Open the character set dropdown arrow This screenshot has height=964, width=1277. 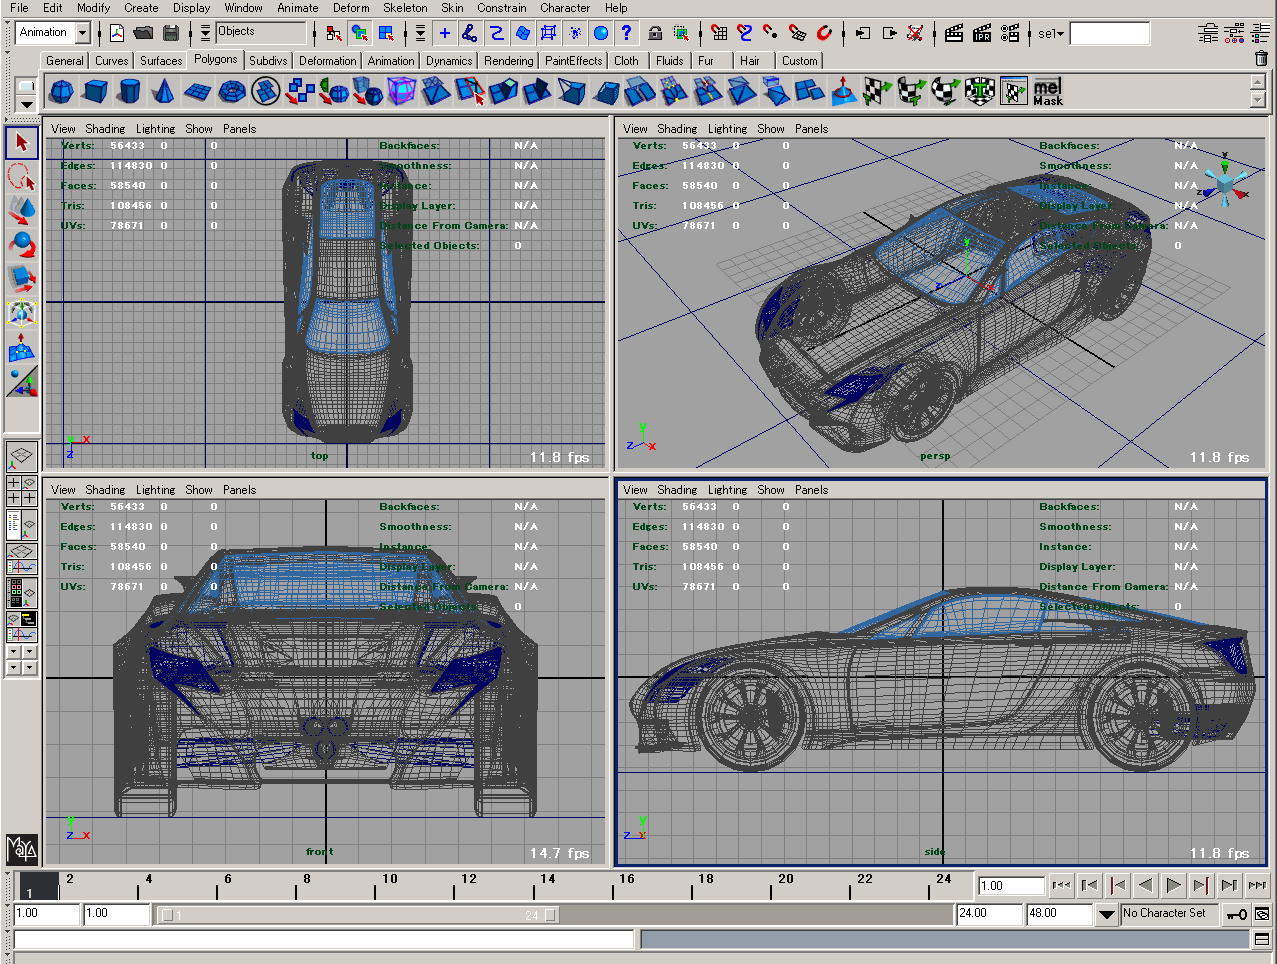click(x=1106, y=914)
